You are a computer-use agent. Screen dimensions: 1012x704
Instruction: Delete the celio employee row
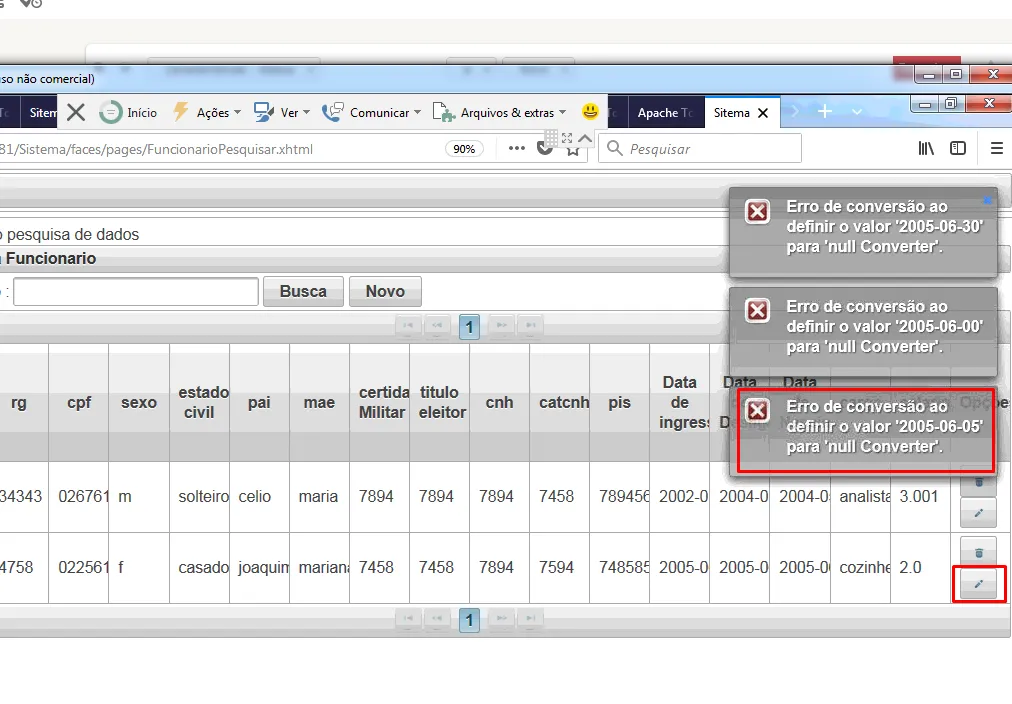pos(978,482)
